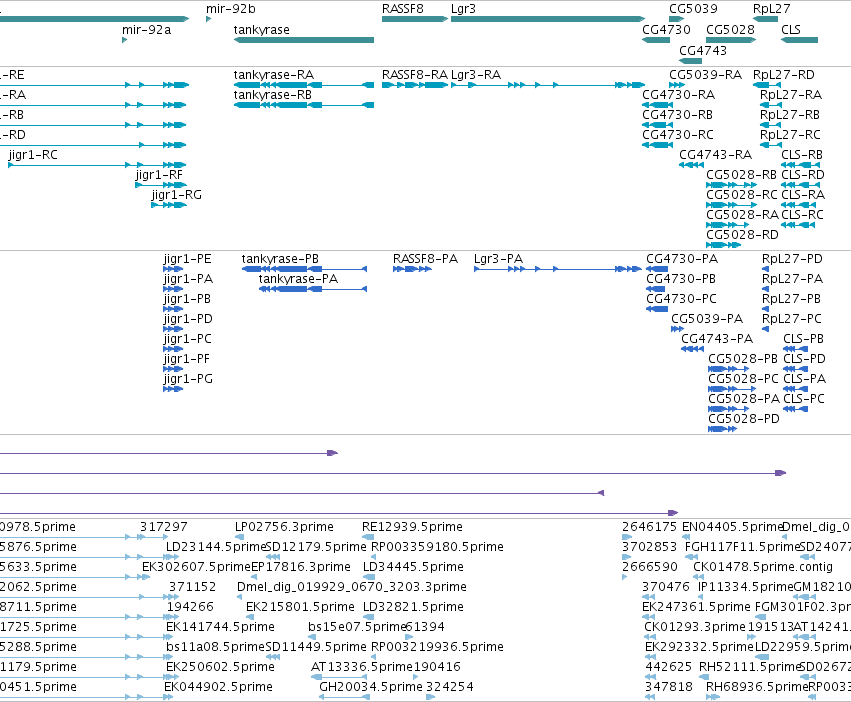Click the CG4743 gene label
Screen dimensions: 851x702
pyautogui.click(x=702, y=50)
